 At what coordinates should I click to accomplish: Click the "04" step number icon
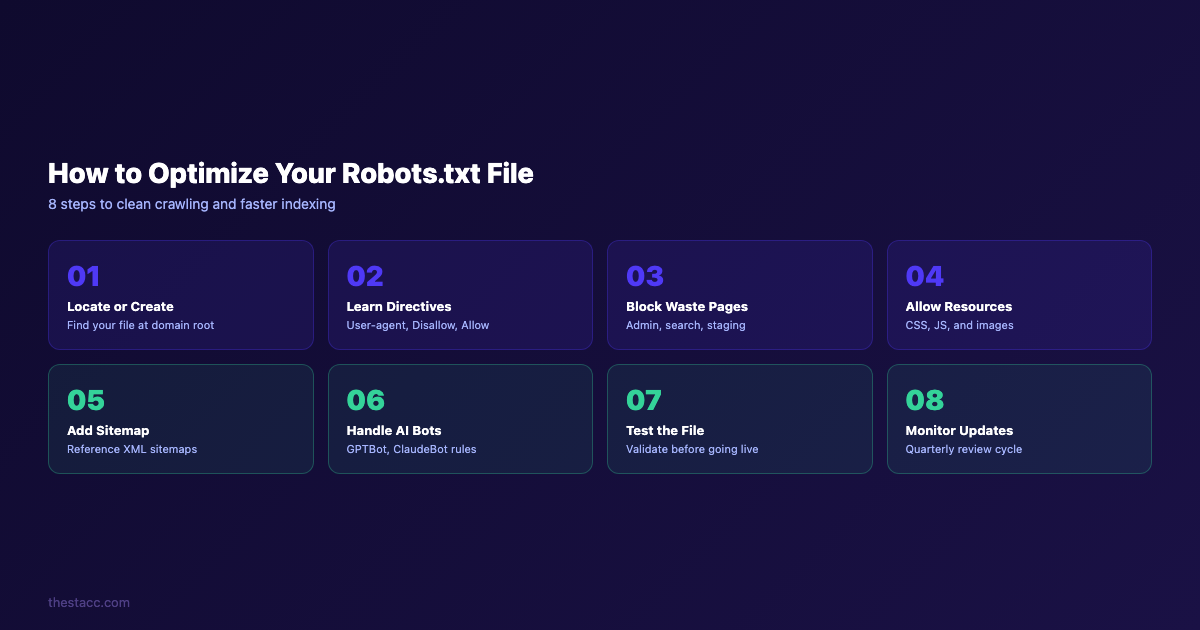point(923,276)
